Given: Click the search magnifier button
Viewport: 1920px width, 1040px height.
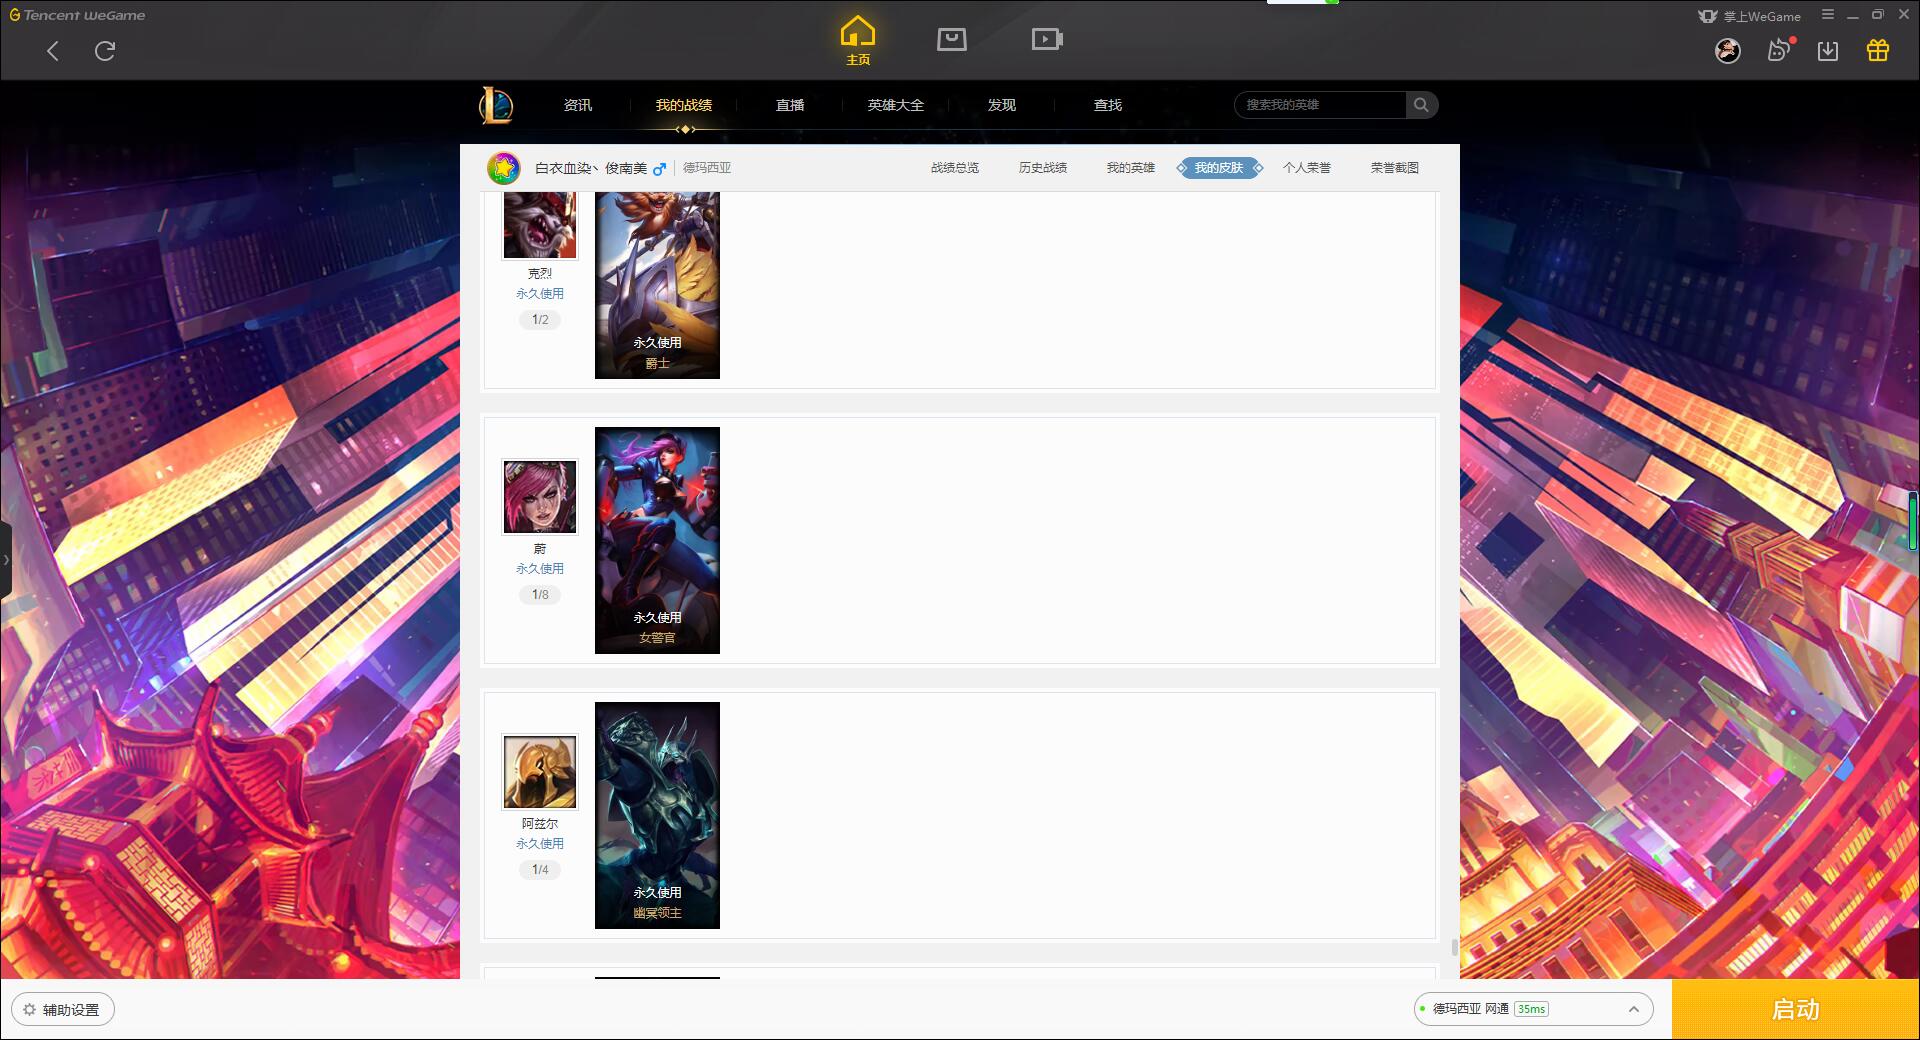Looking at the screenshot, I should [1421, 105].
